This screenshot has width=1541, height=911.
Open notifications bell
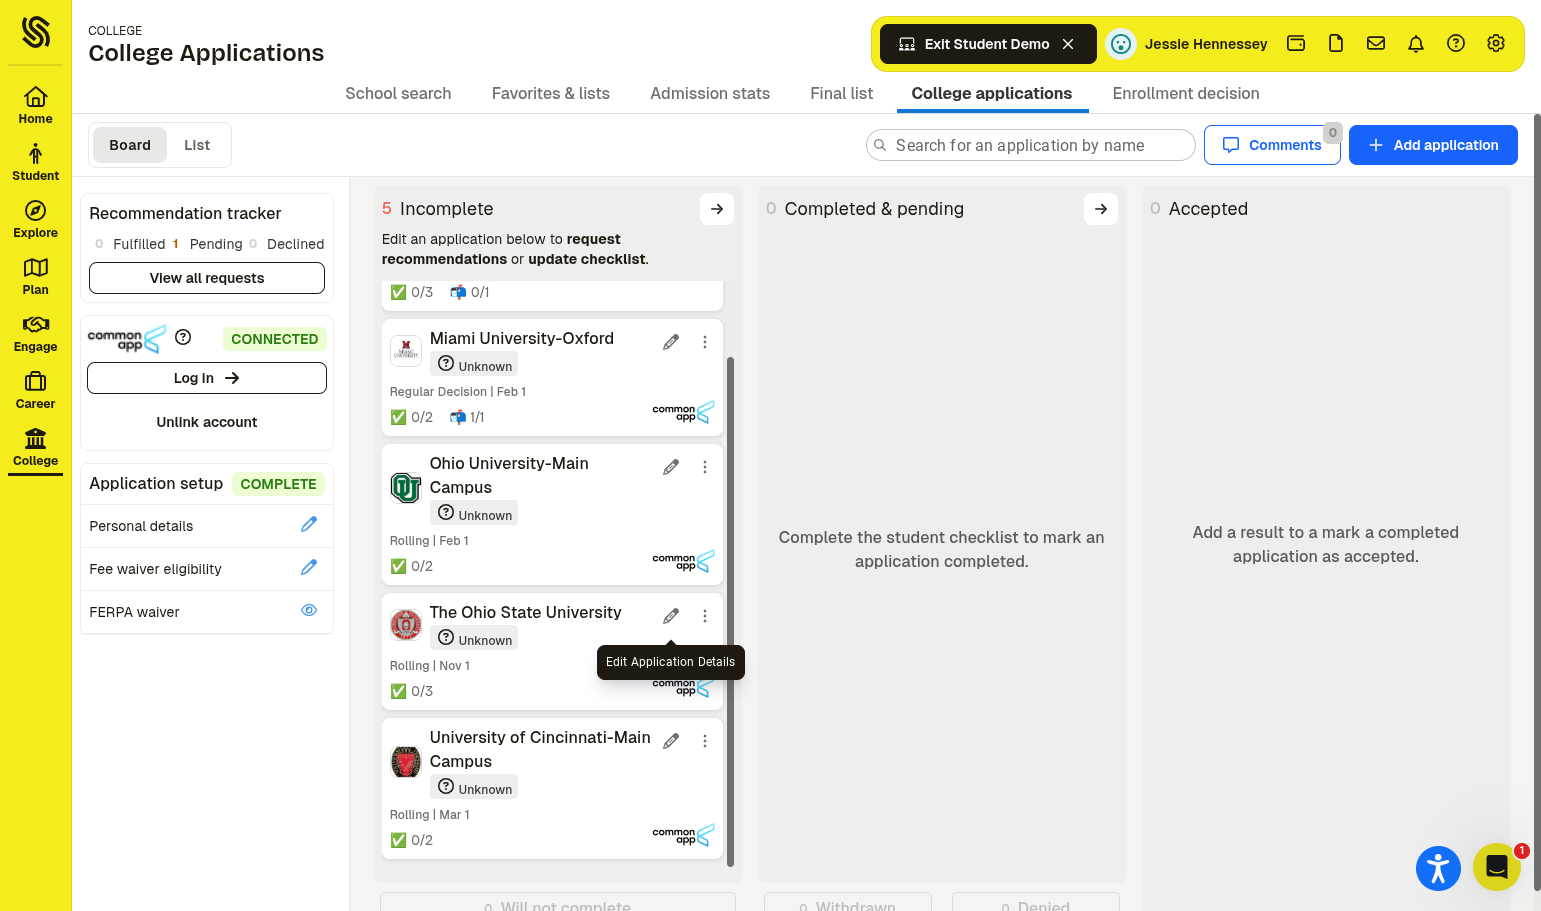click(x=1416, y=43)
